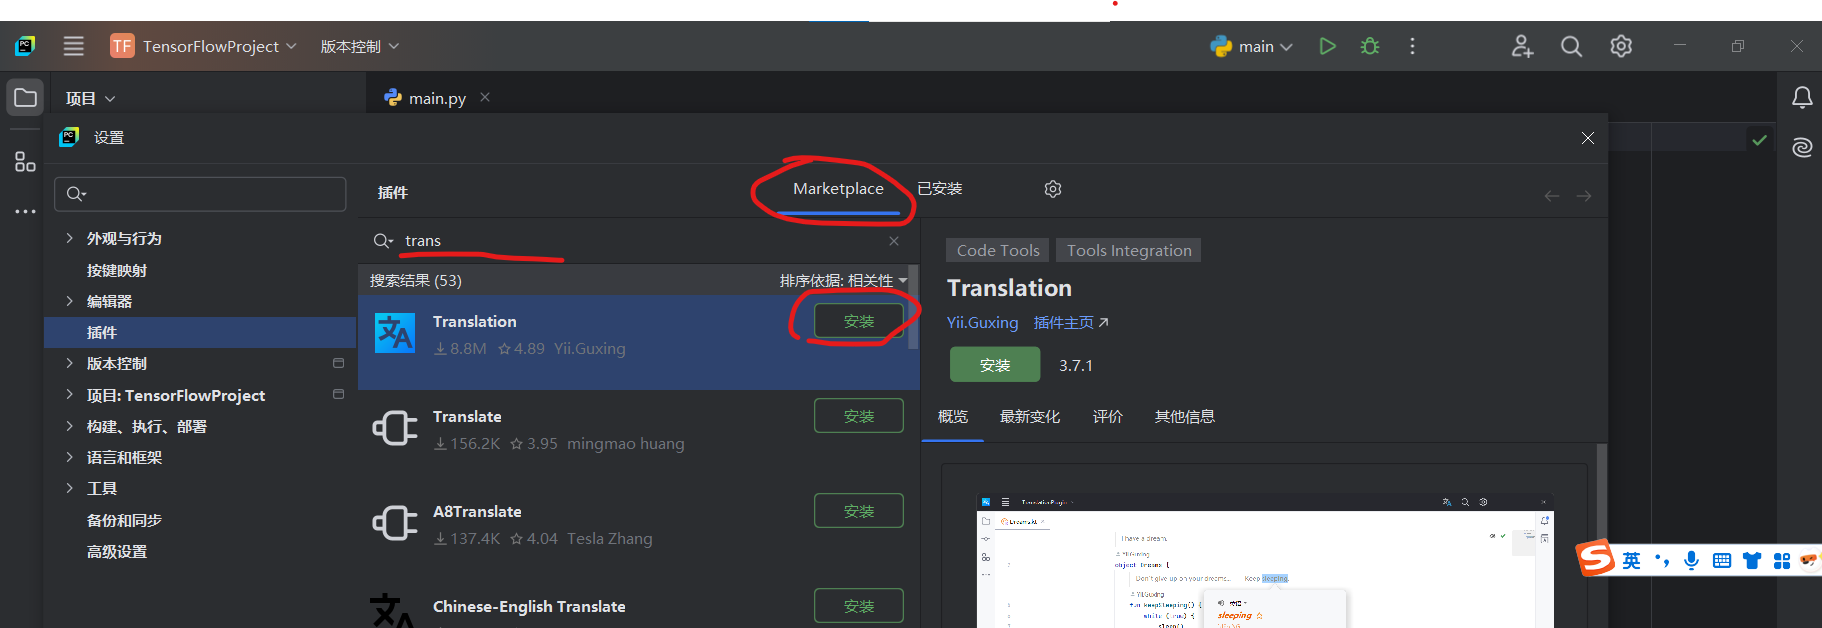Open the 评价 tab
Image resolution: width=1822 pixels, height=628 pixels.
click(x=1107, y=417)
